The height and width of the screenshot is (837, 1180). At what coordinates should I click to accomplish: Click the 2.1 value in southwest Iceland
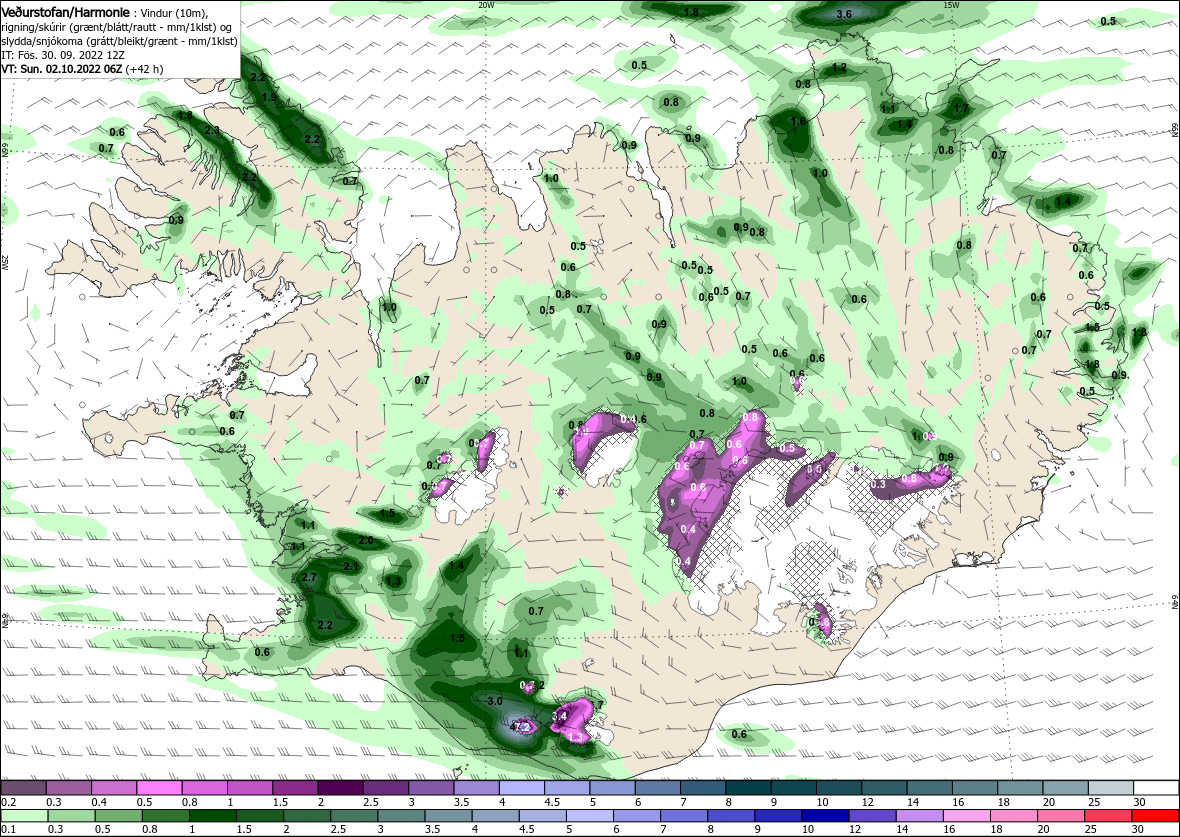click(x=351, y=567)
